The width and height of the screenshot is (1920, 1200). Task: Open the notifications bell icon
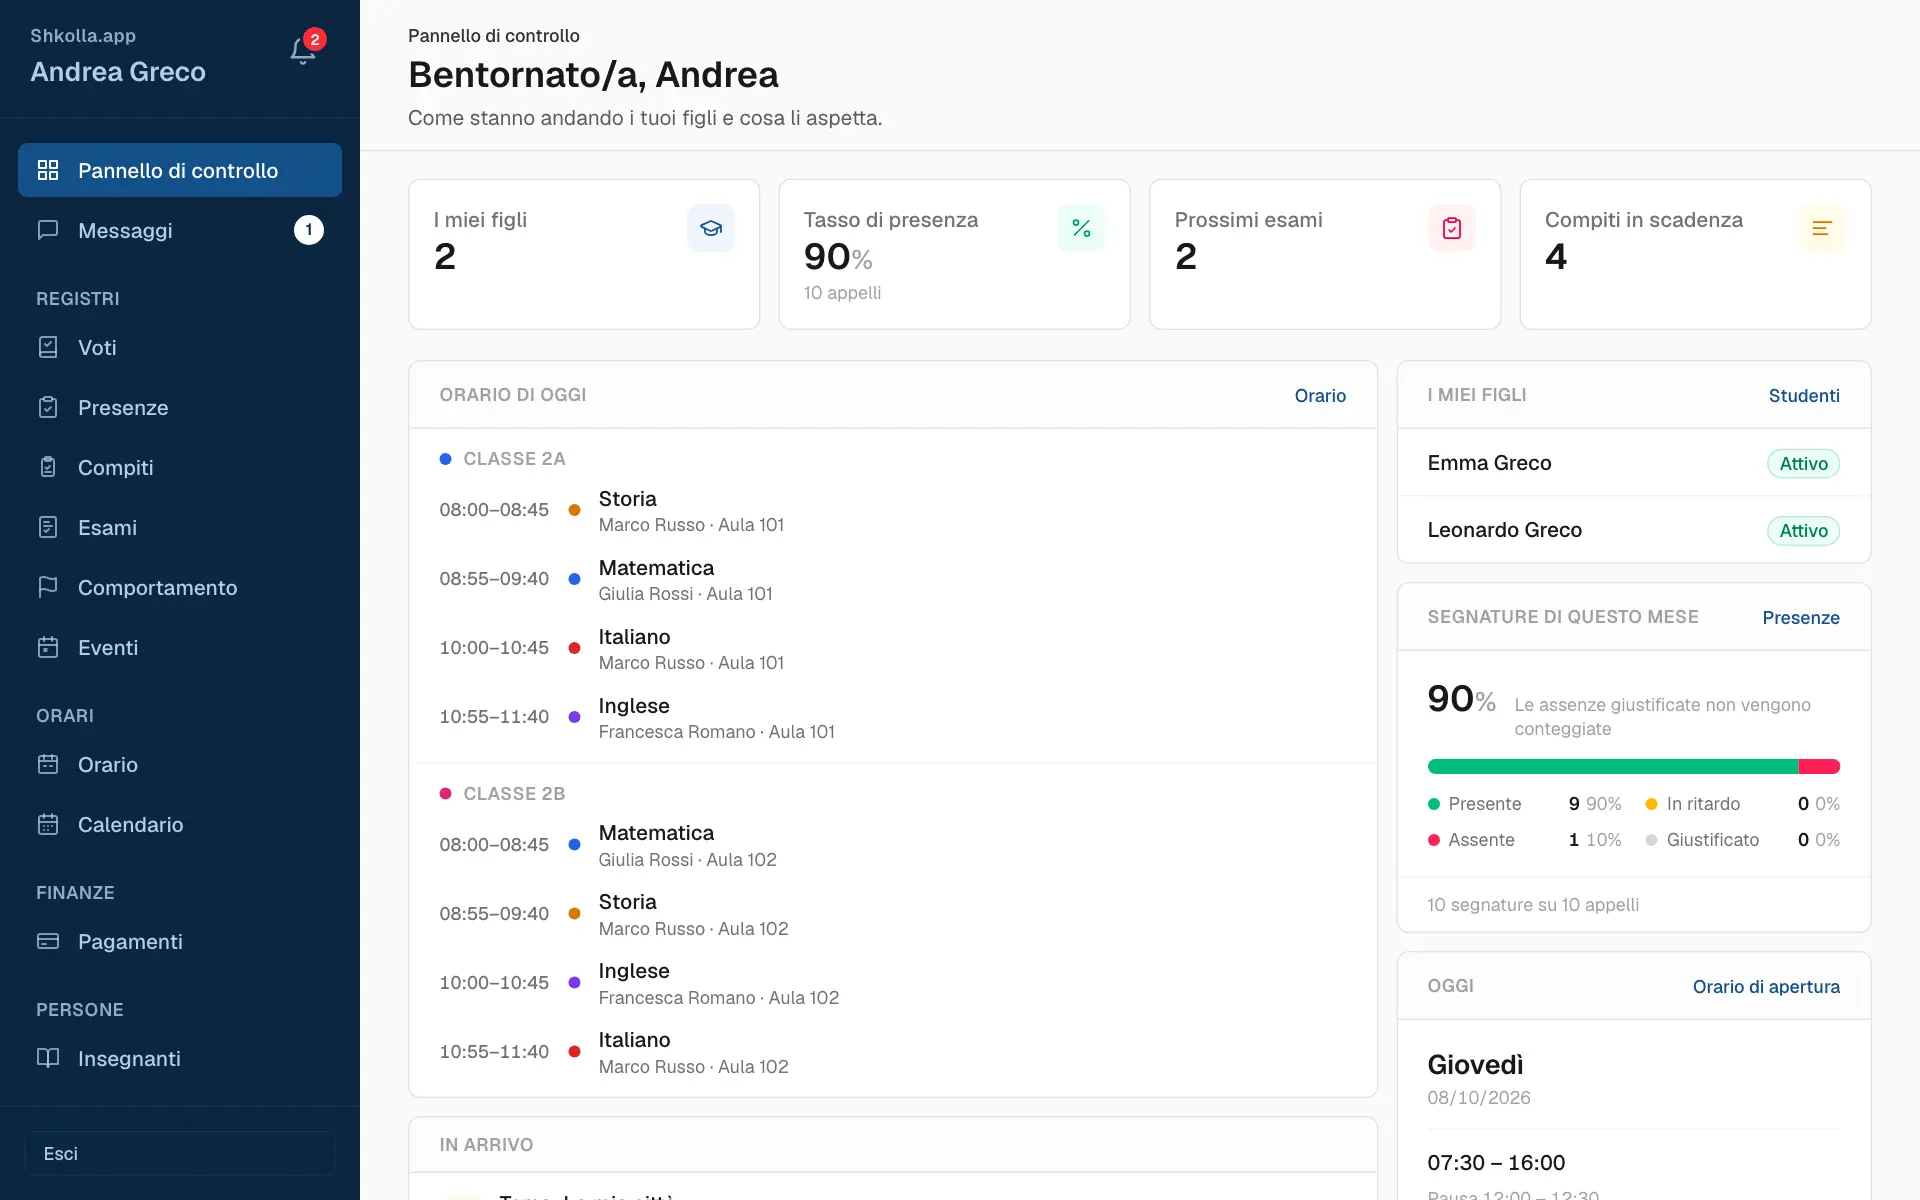pos(303,51)
